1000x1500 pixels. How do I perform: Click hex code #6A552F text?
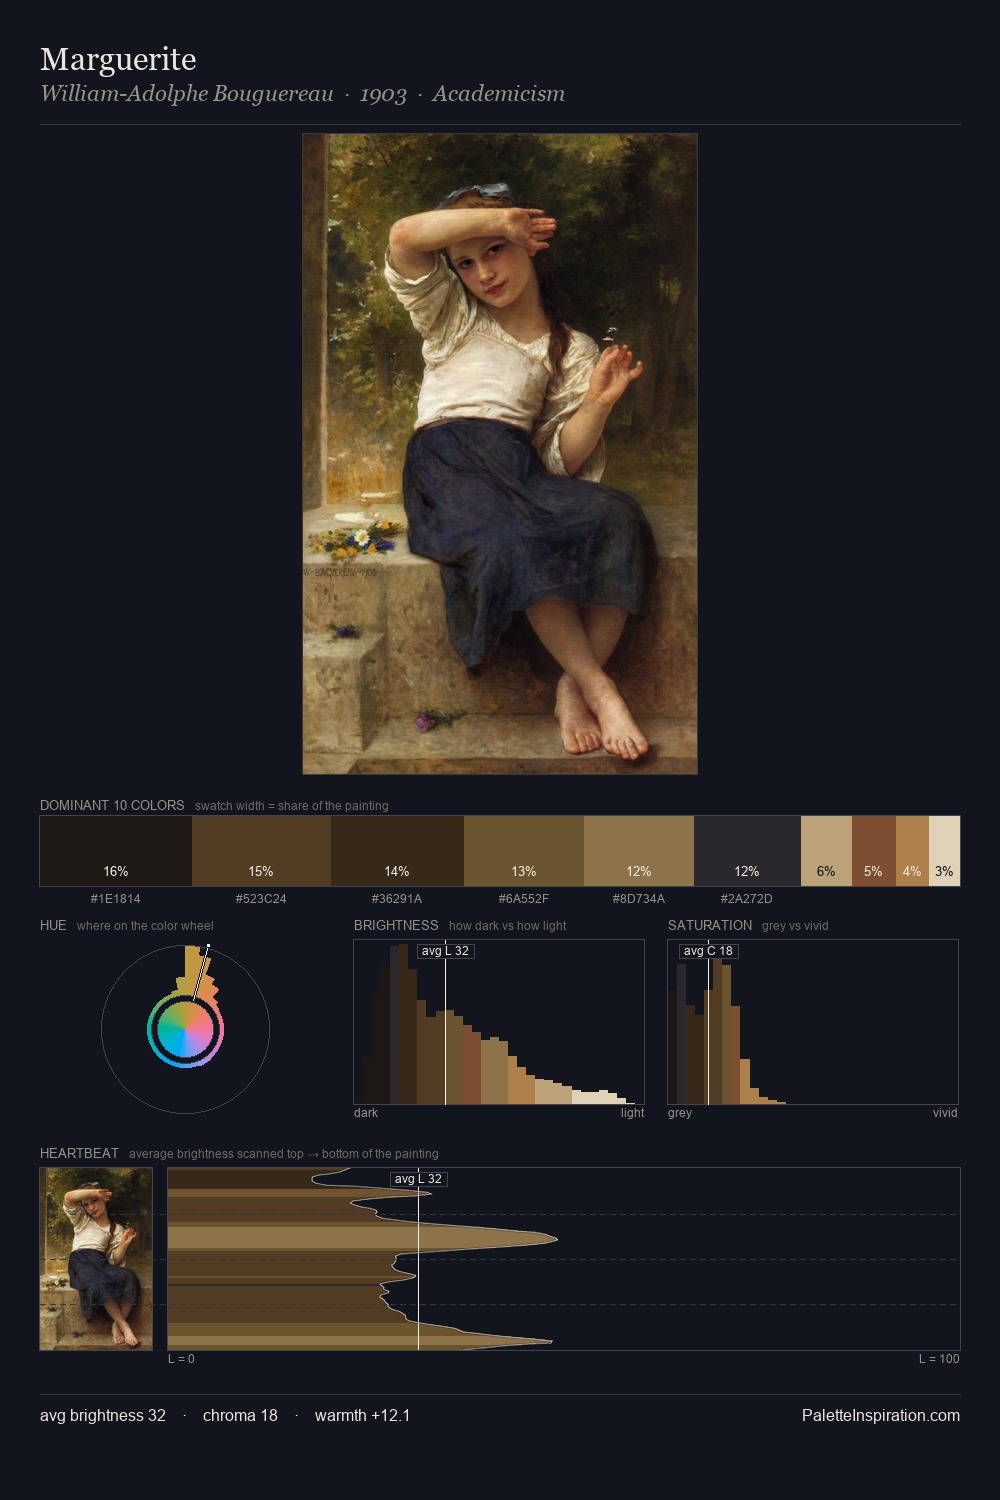(524, 899)
